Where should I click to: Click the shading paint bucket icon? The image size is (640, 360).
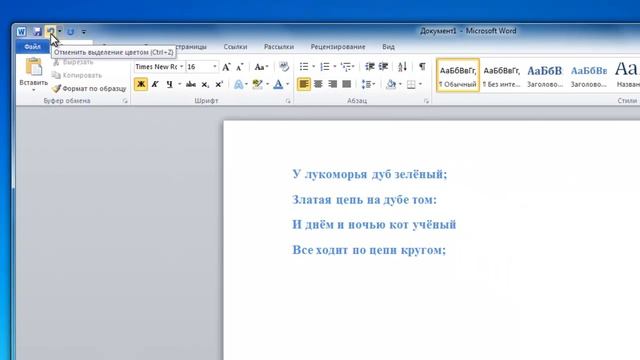tap(391, 84)
